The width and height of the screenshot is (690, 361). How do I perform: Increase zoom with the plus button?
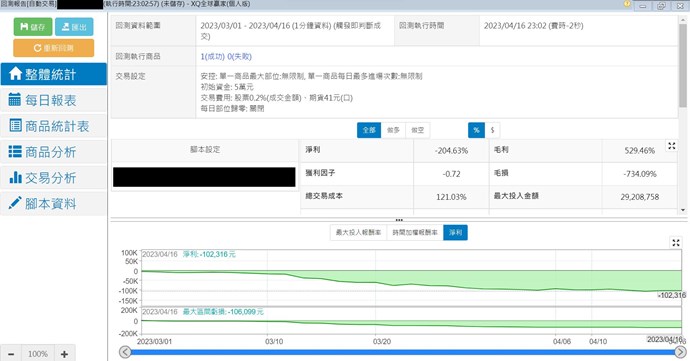point(64,354)
